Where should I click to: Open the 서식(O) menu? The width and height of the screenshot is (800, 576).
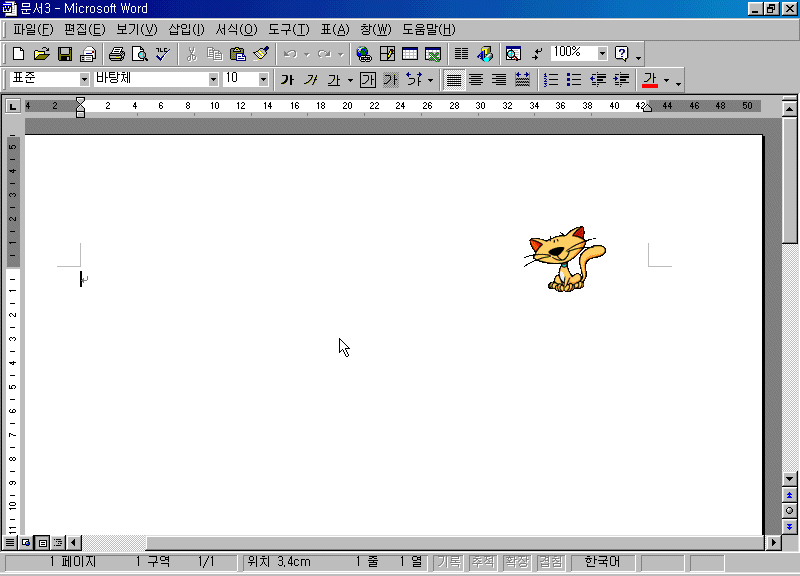[236, 30]
